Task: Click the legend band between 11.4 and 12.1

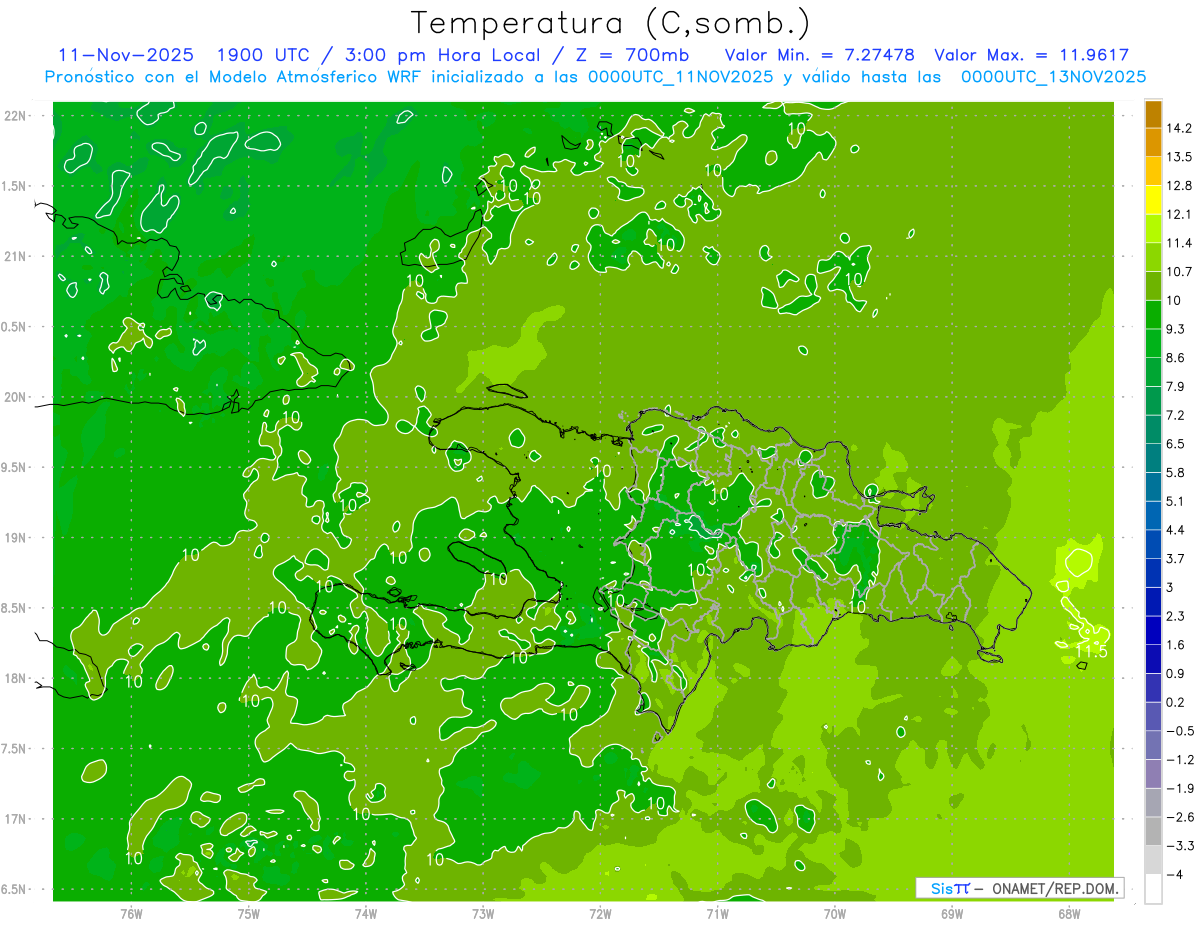Action: (x=1153, y=228)
